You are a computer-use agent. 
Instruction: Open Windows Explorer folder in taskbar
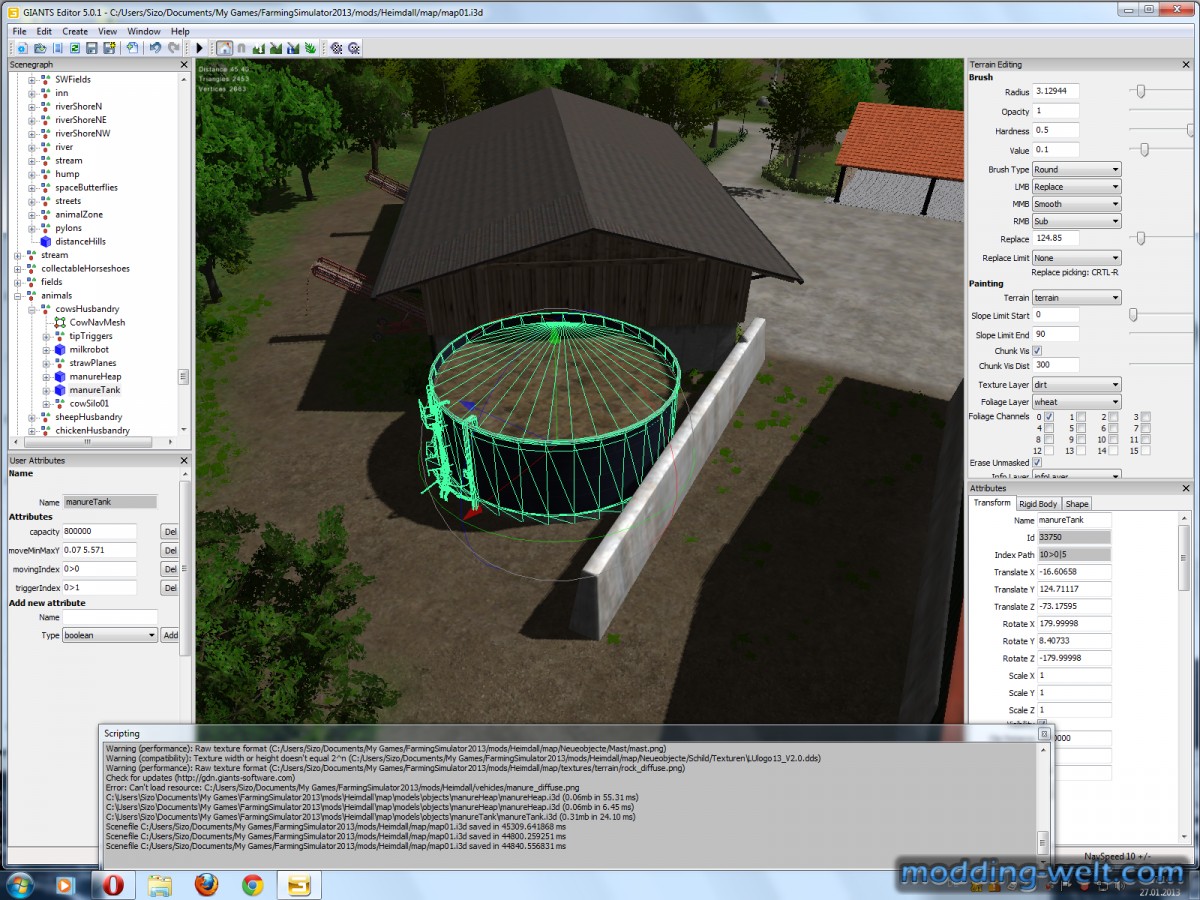(x=159, y=884)
